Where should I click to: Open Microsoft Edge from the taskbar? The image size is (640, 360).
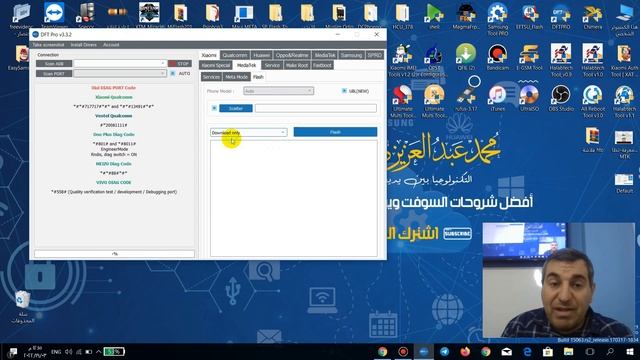527,351
